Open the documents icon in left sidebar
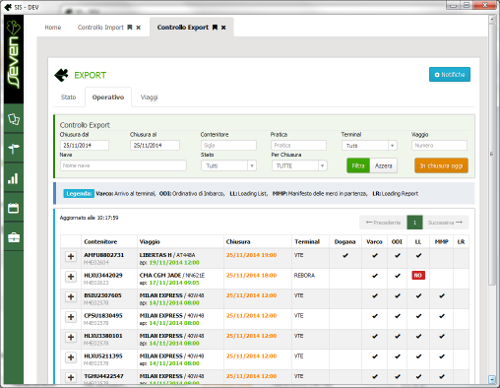This screenshot has width=500, height=388. coord(14,119)
